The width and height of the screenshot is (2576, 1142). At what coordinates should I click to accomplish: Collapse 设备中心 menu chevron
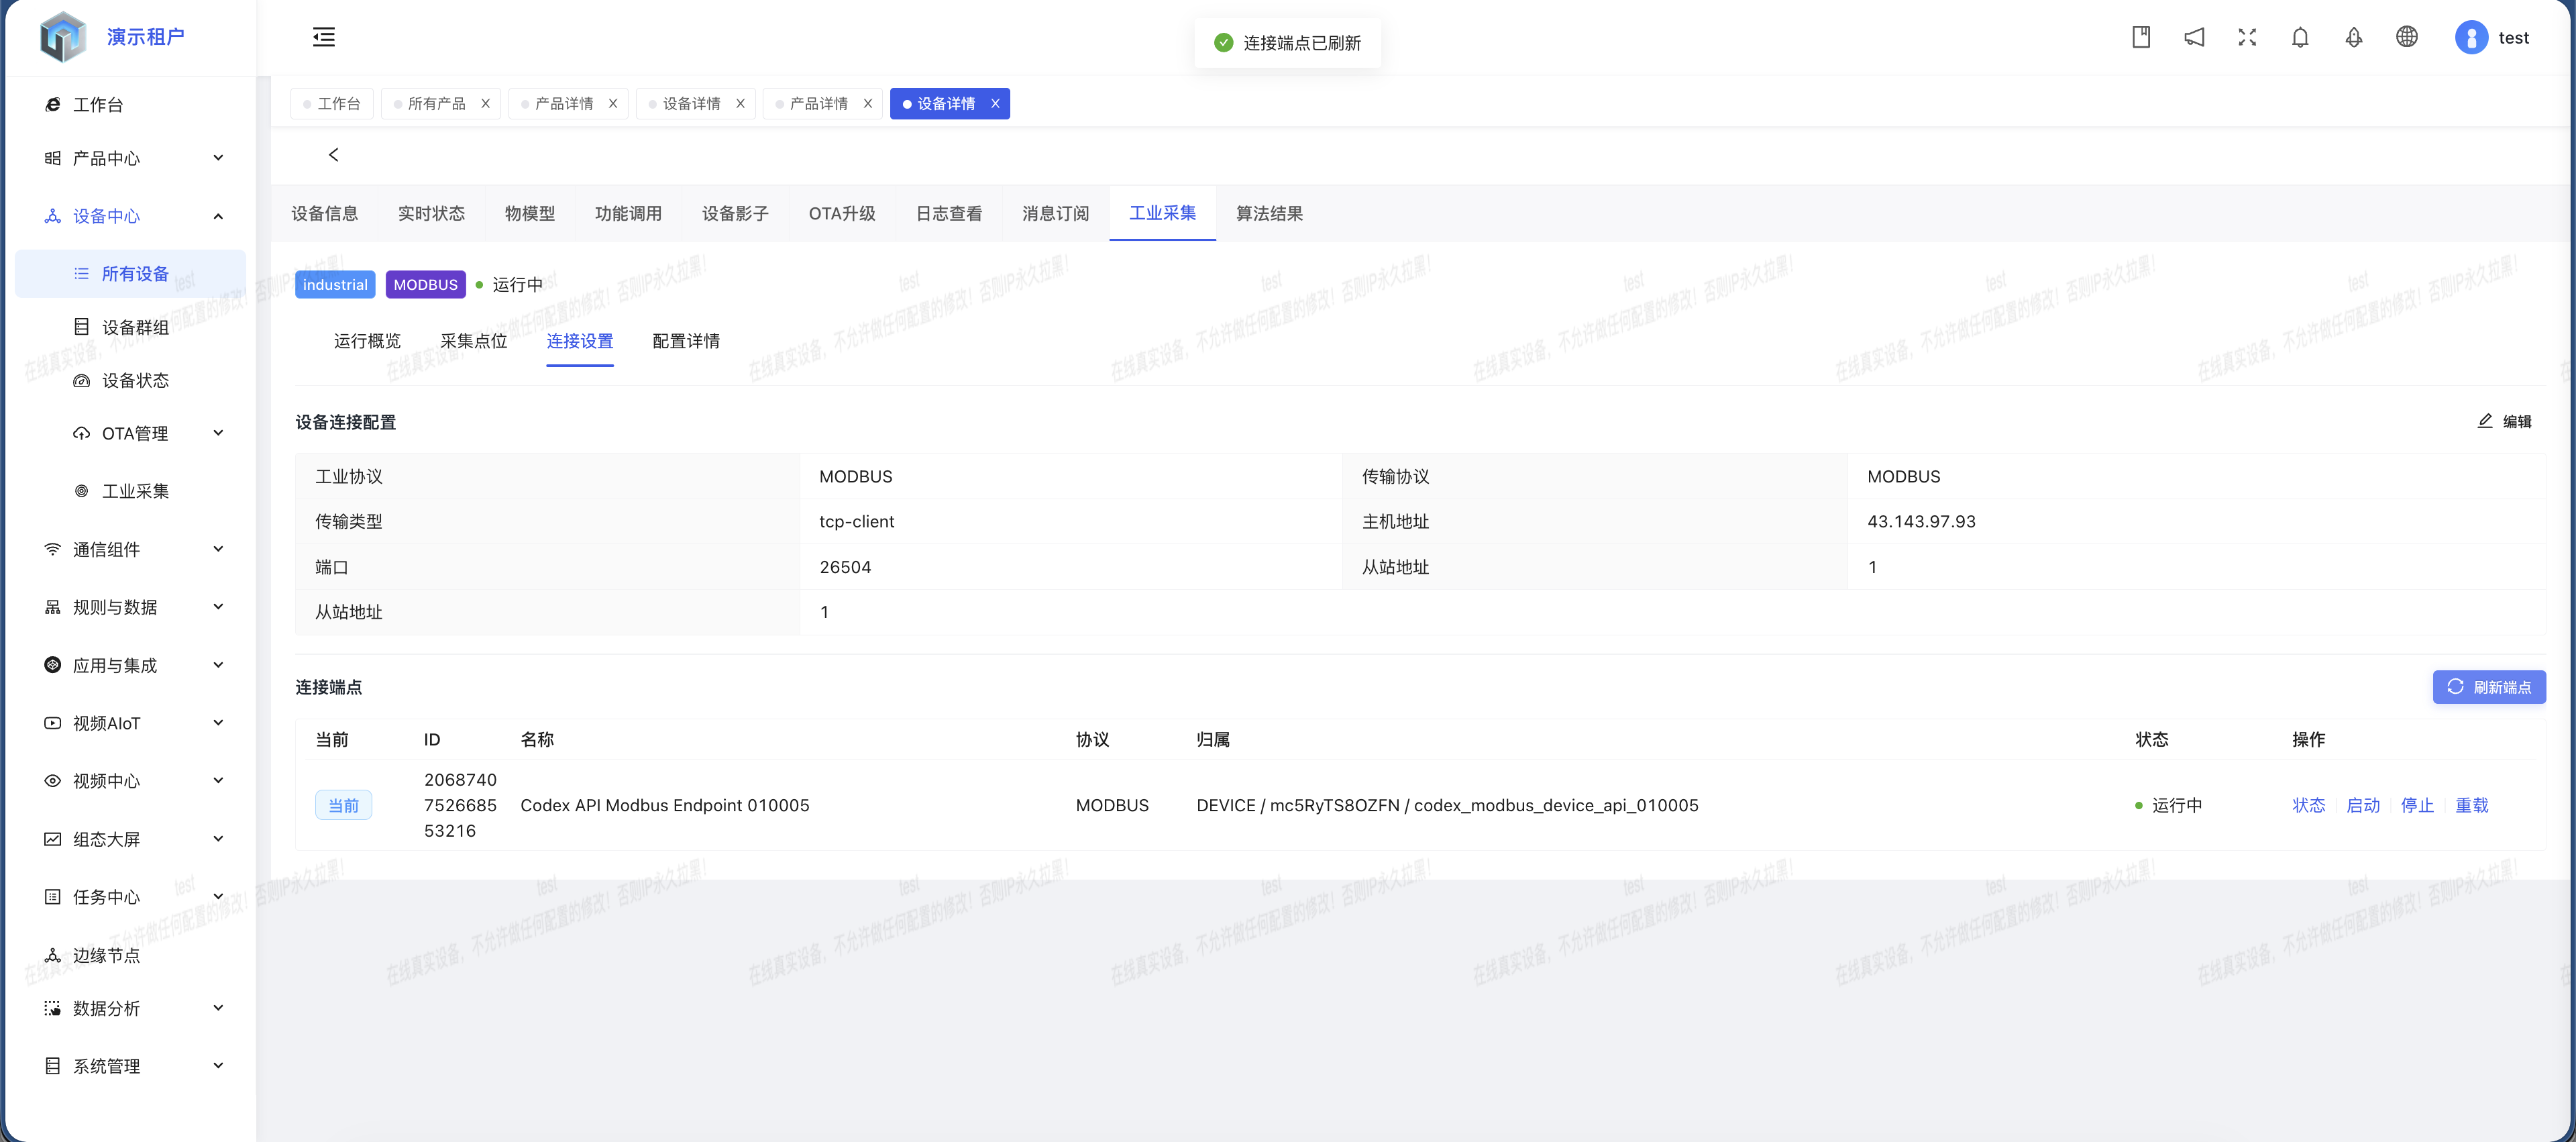pos(218,216)
